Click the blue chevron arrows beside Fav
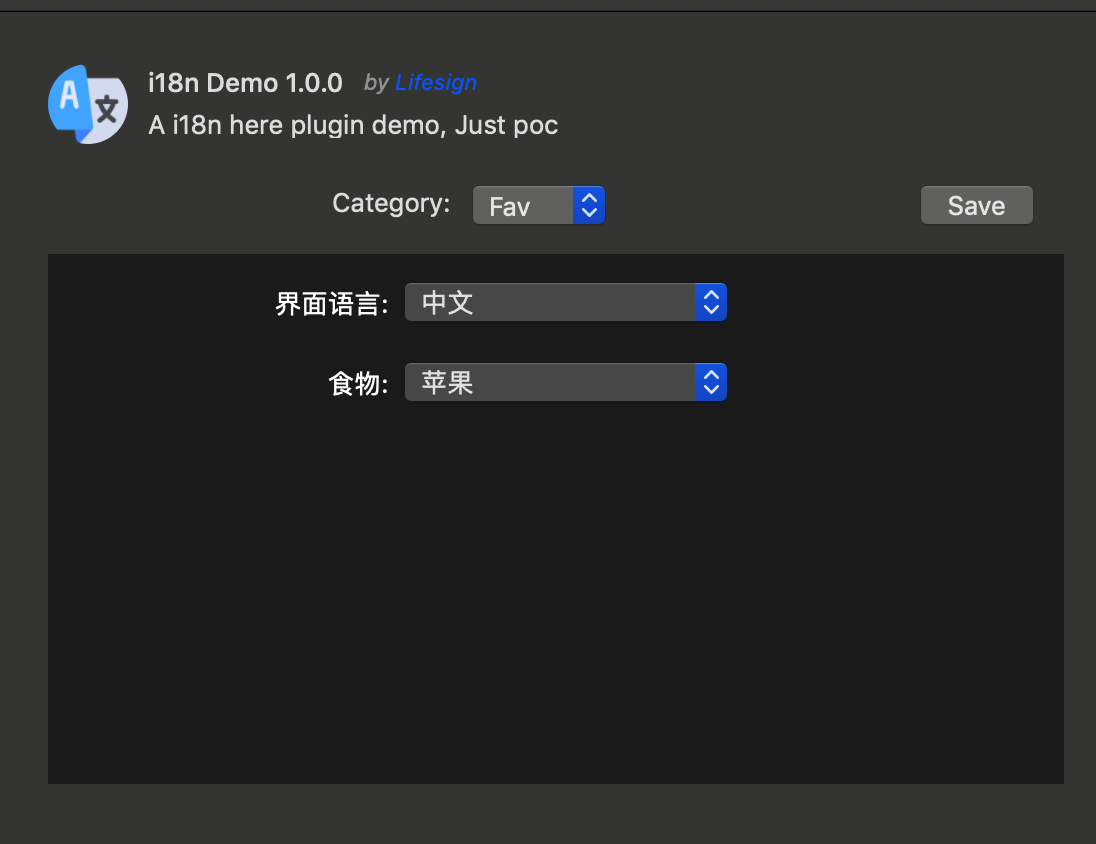Viewport: 1096px width, 844px height. point(590,206)
